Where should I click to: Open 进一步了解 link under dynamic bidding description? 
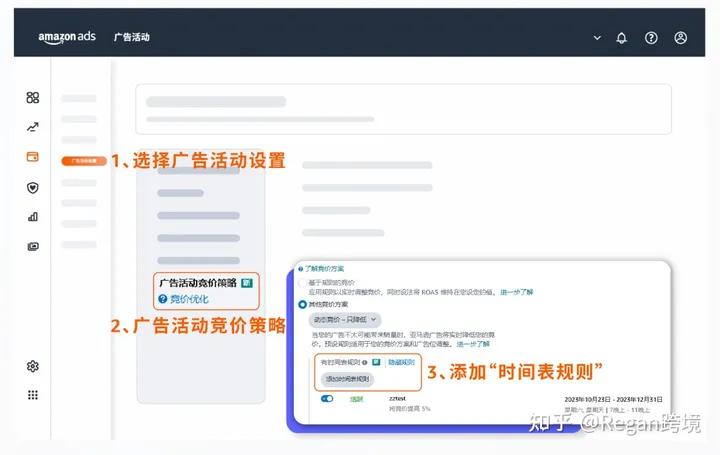473,344
